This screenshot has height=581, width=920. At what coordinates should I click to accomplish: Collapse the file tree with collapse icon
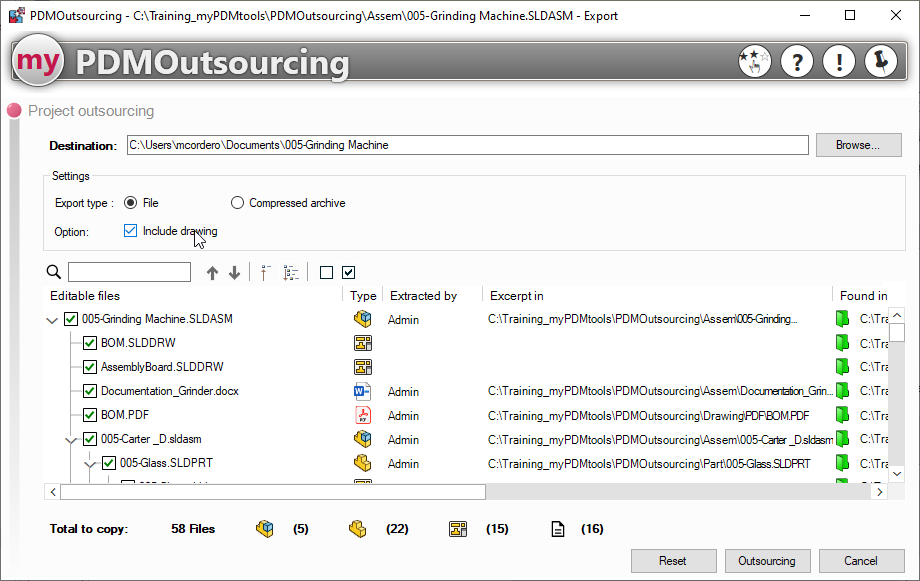(266, 273)
